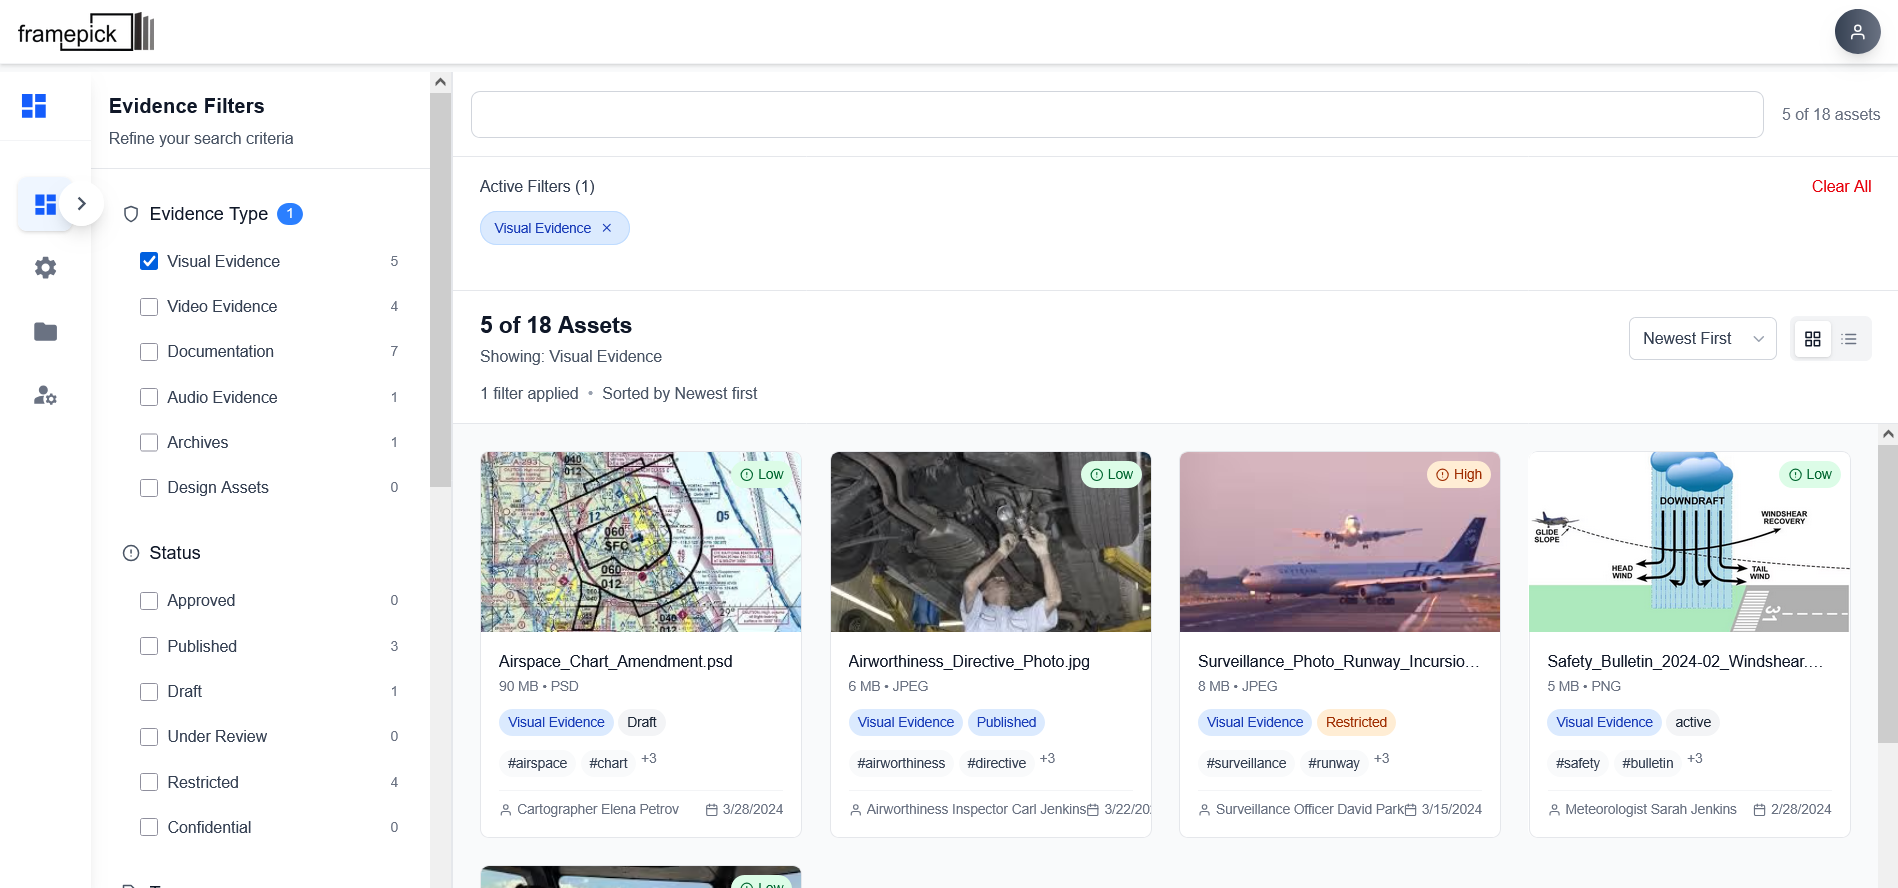Enable the Documentation filter checkbox
Viewport: 1898px width, 888px height.
click(x=149, y=352)
